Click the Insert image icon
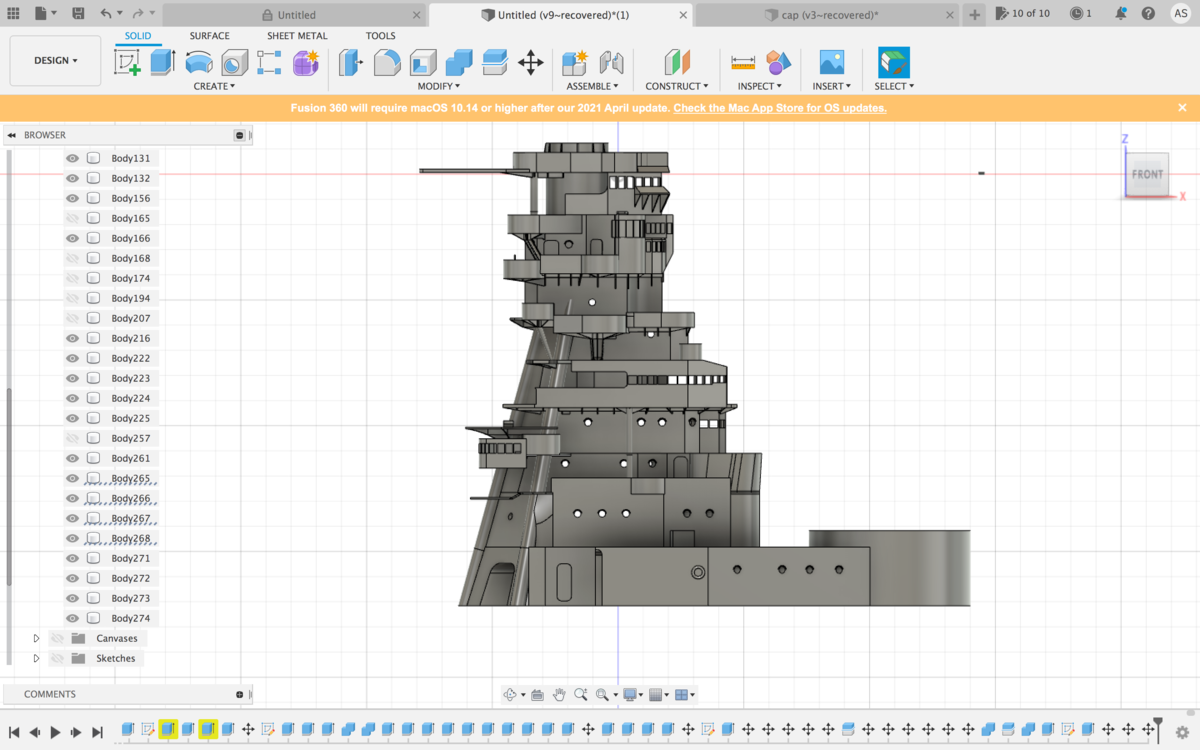This screenshot has height=750, width=1200. tap(831, 63)
